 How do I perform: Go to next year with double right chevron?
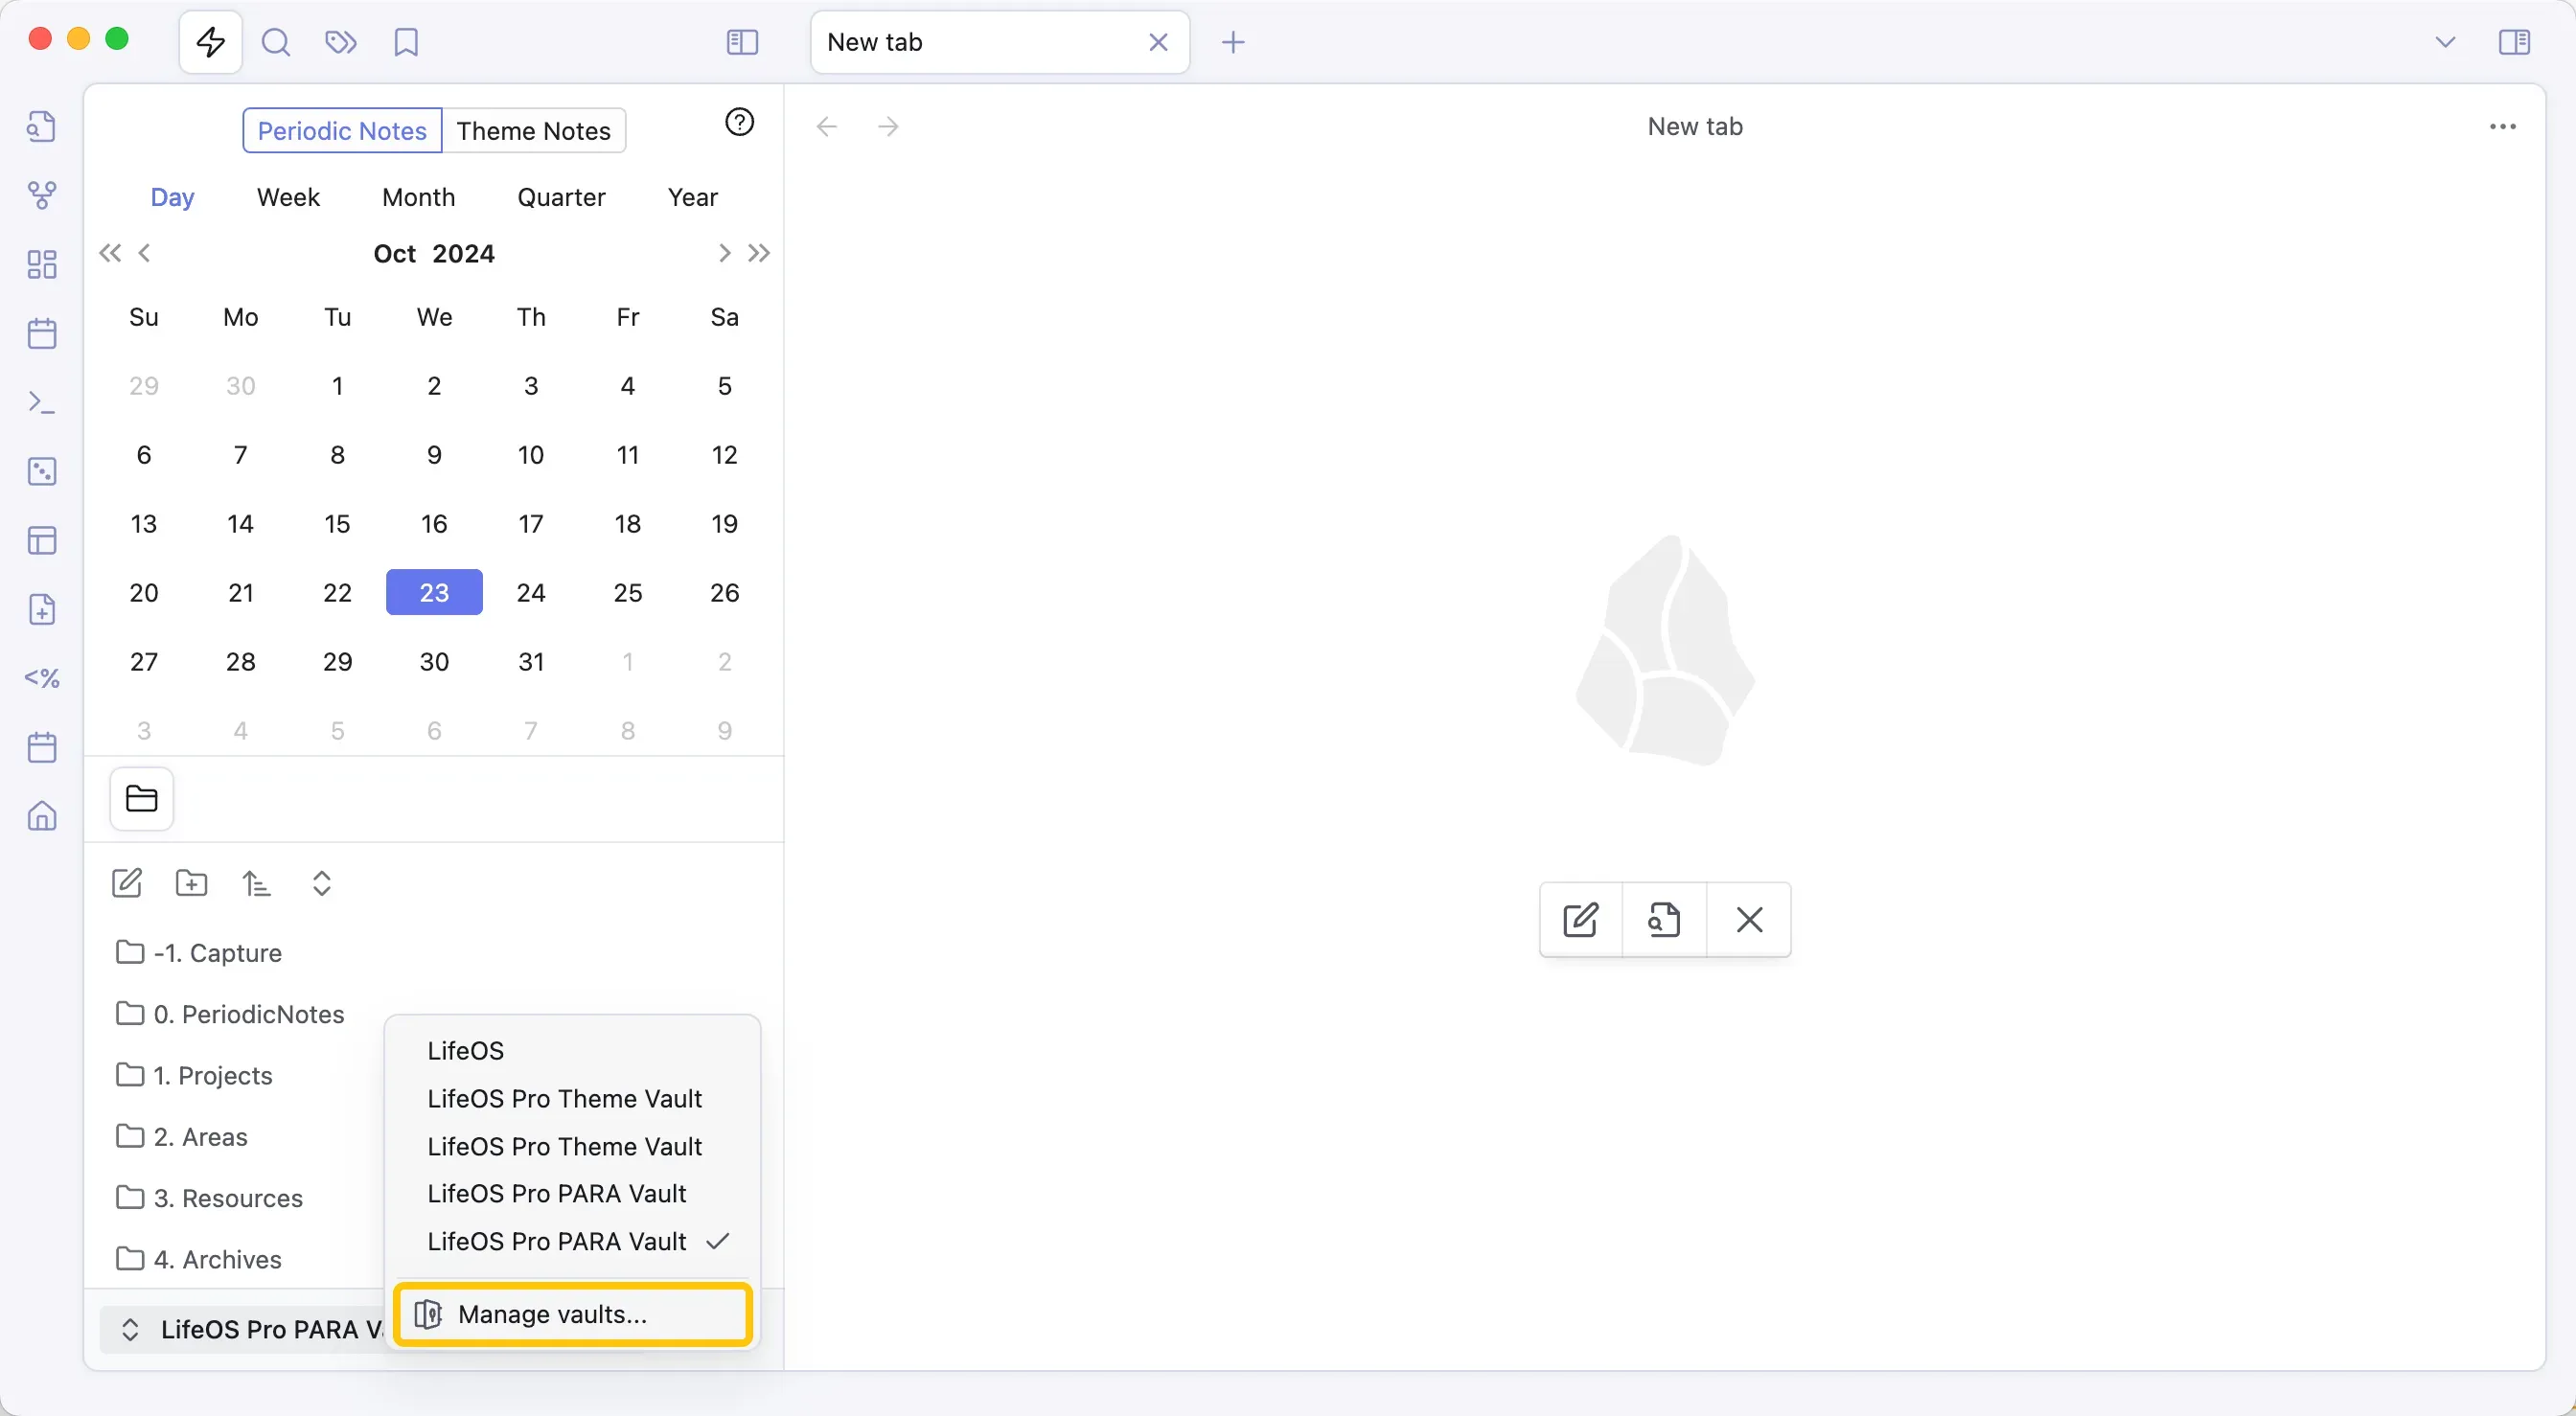[x=759, y=253]
